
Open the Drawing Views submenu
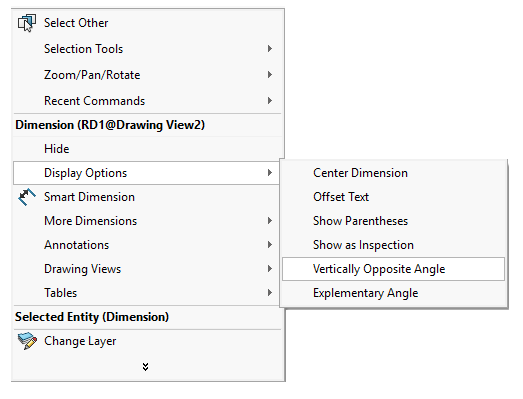coord(147,269)
